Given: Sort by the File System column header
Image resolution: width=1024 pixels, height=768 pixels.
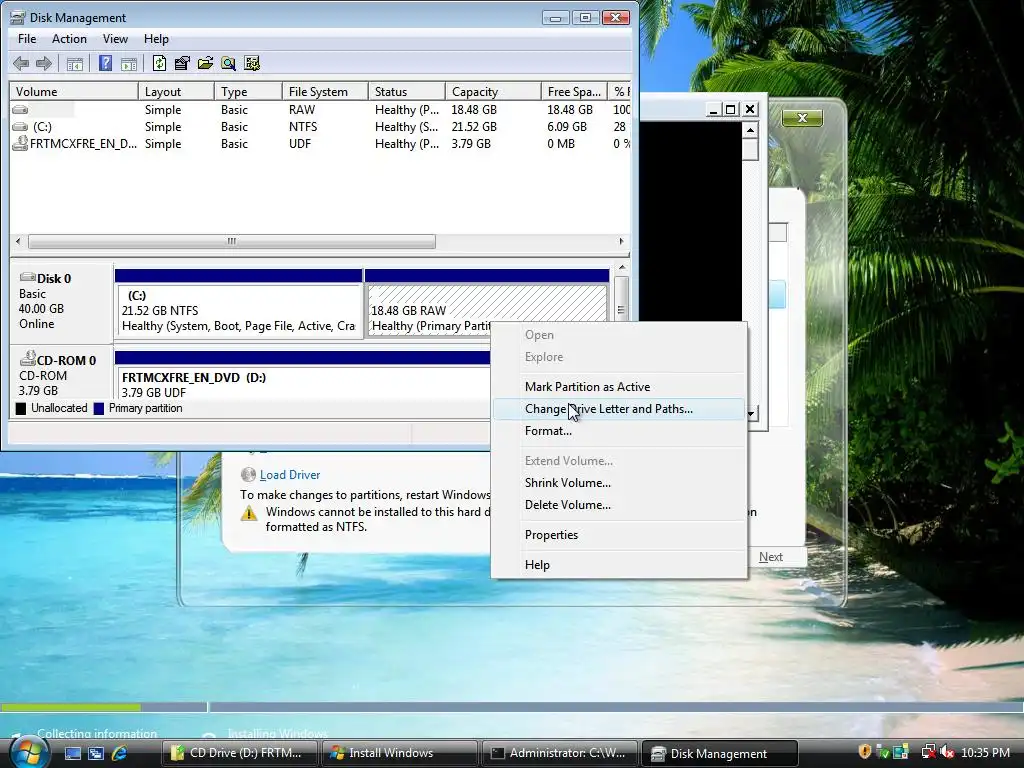Looking at the screenshot, I should click(325, 91).
